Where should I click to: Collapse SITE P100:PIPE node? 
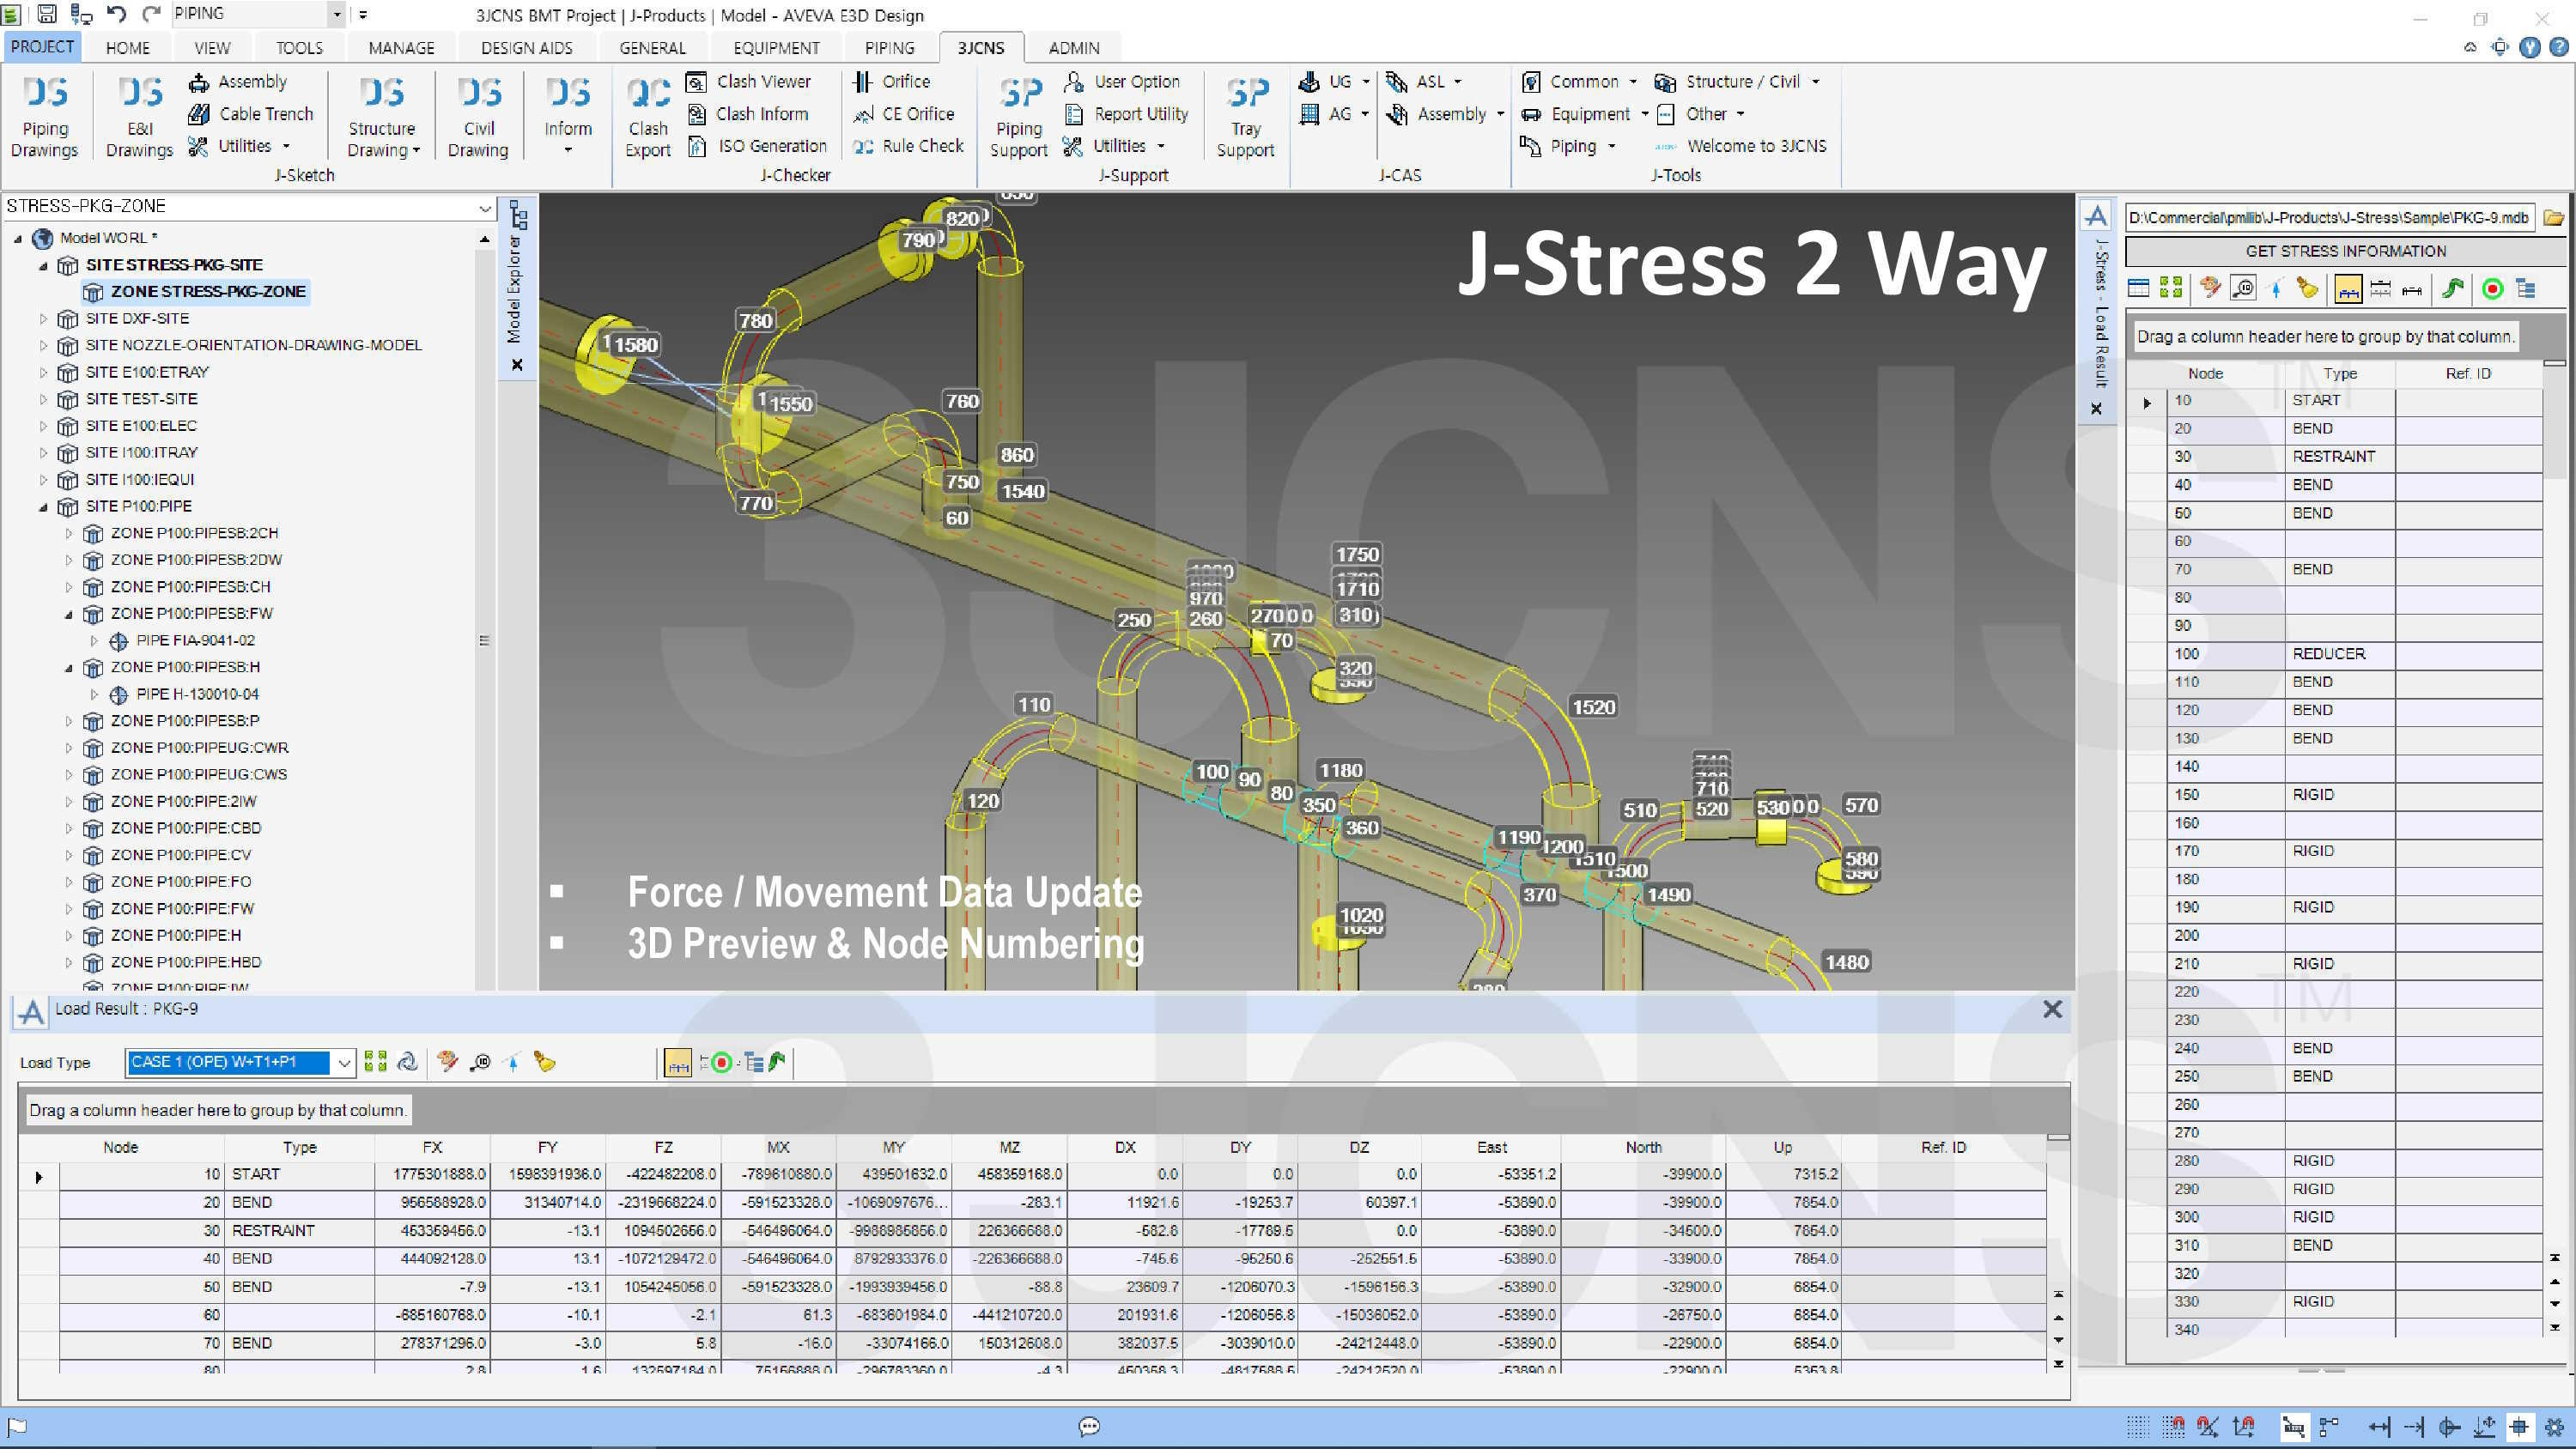coord(43,507)
